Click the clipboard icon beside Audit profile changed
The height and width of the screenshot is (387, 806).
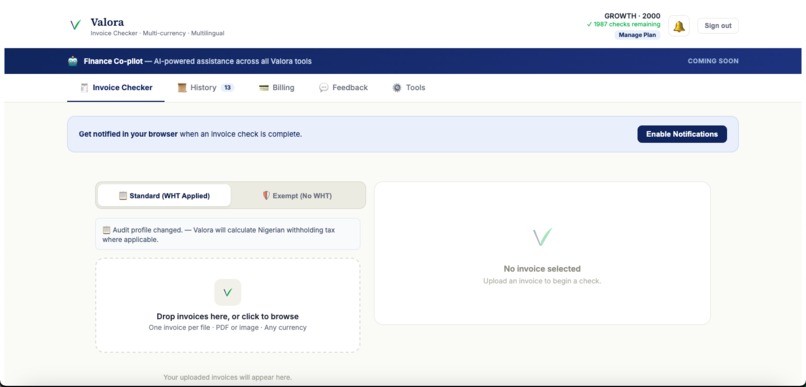(106, 230)
